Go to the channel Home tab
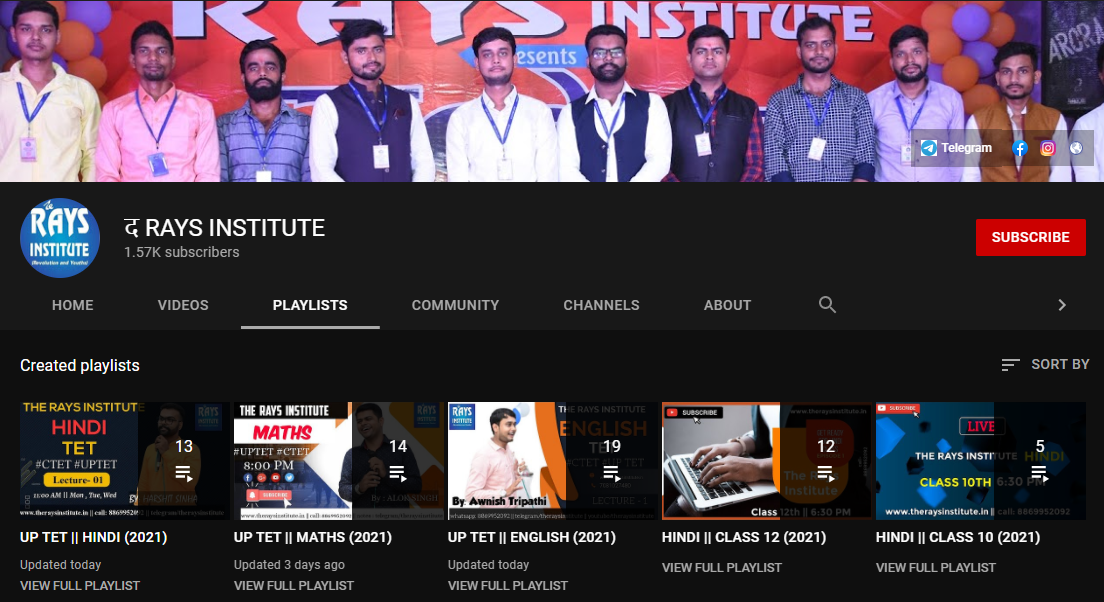This screenshot has width=1104, height=602. coord(73,305)
